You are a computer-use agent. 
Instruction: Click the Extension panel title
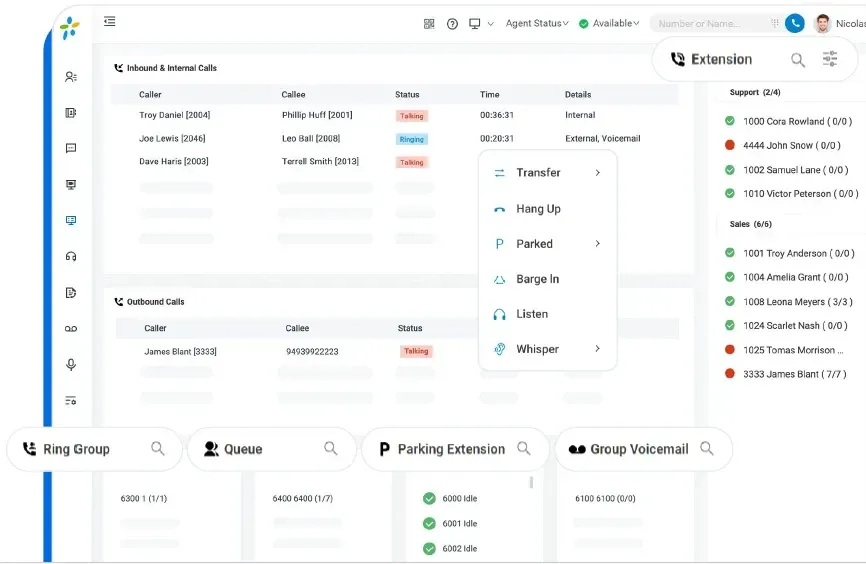click(x=721, y=59)
